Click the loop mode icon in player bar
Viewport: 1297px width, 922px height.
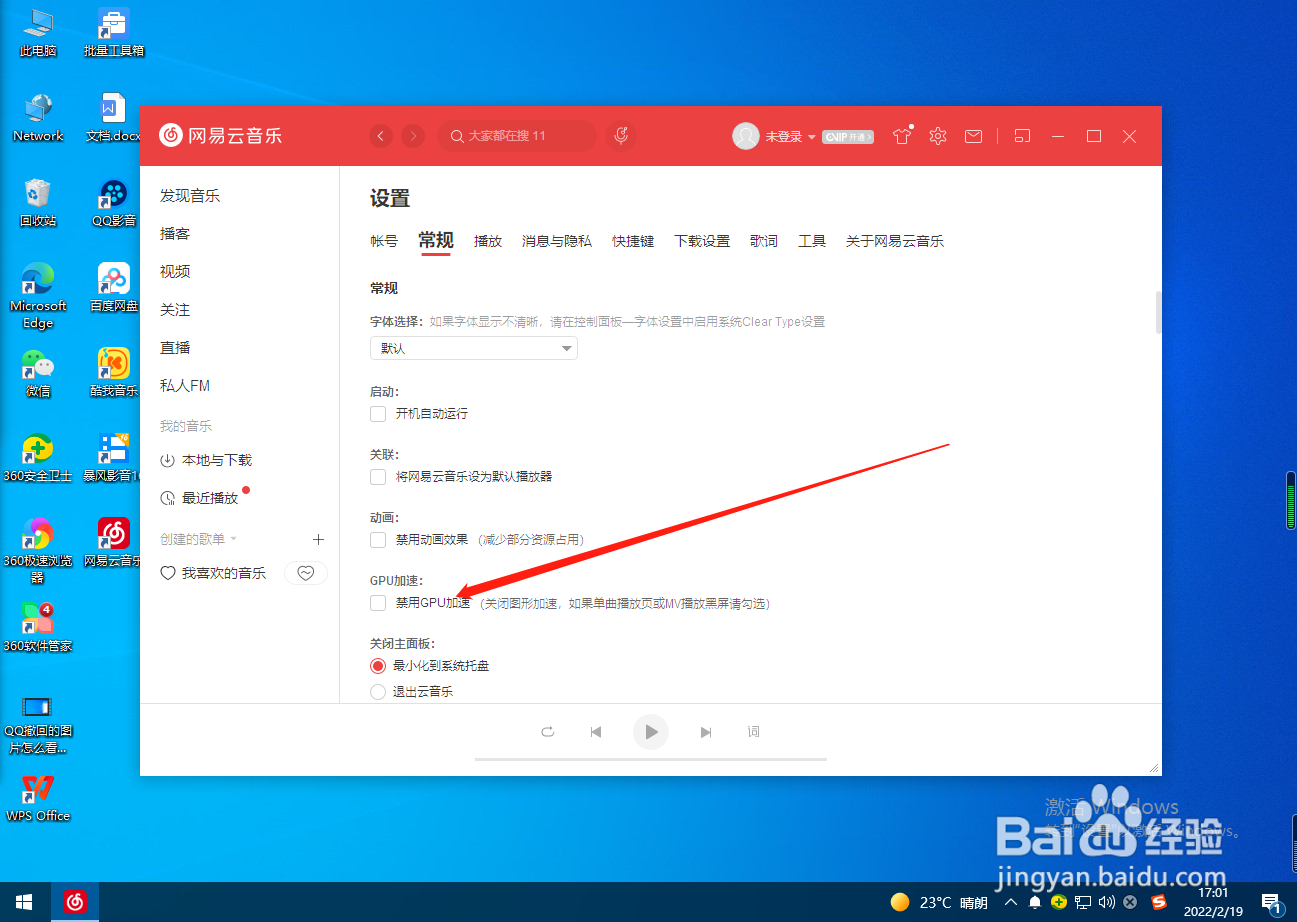(x=547, y=732)
